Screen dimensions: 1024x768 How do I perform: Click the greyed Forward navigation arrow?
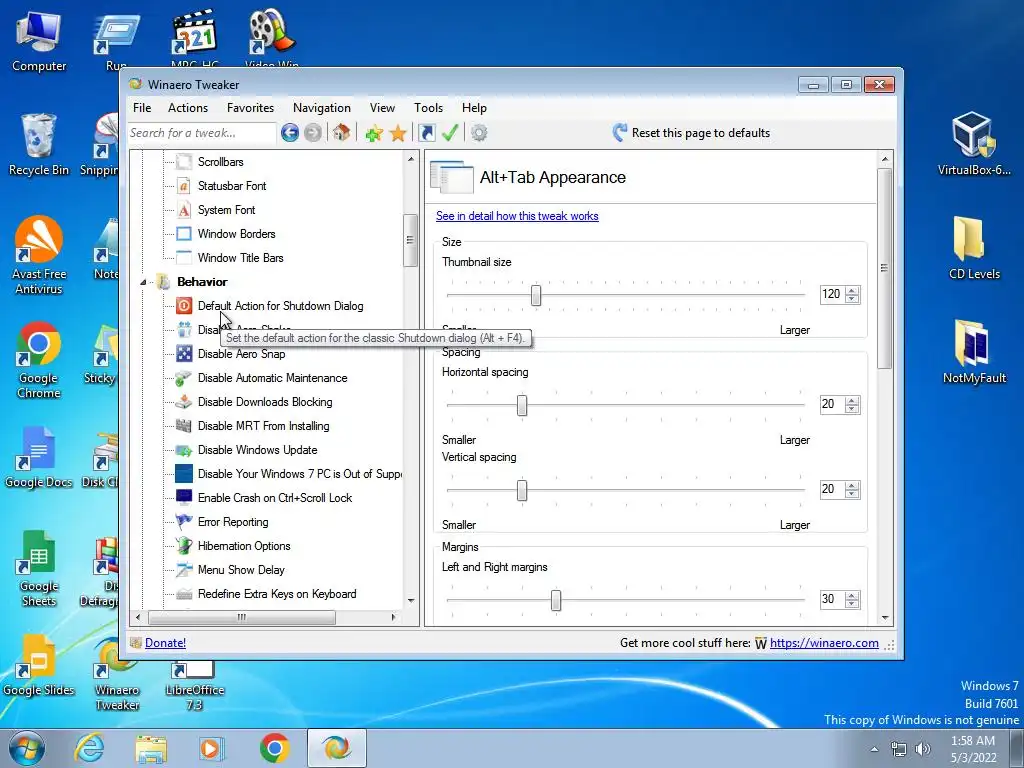pos(313,133)
